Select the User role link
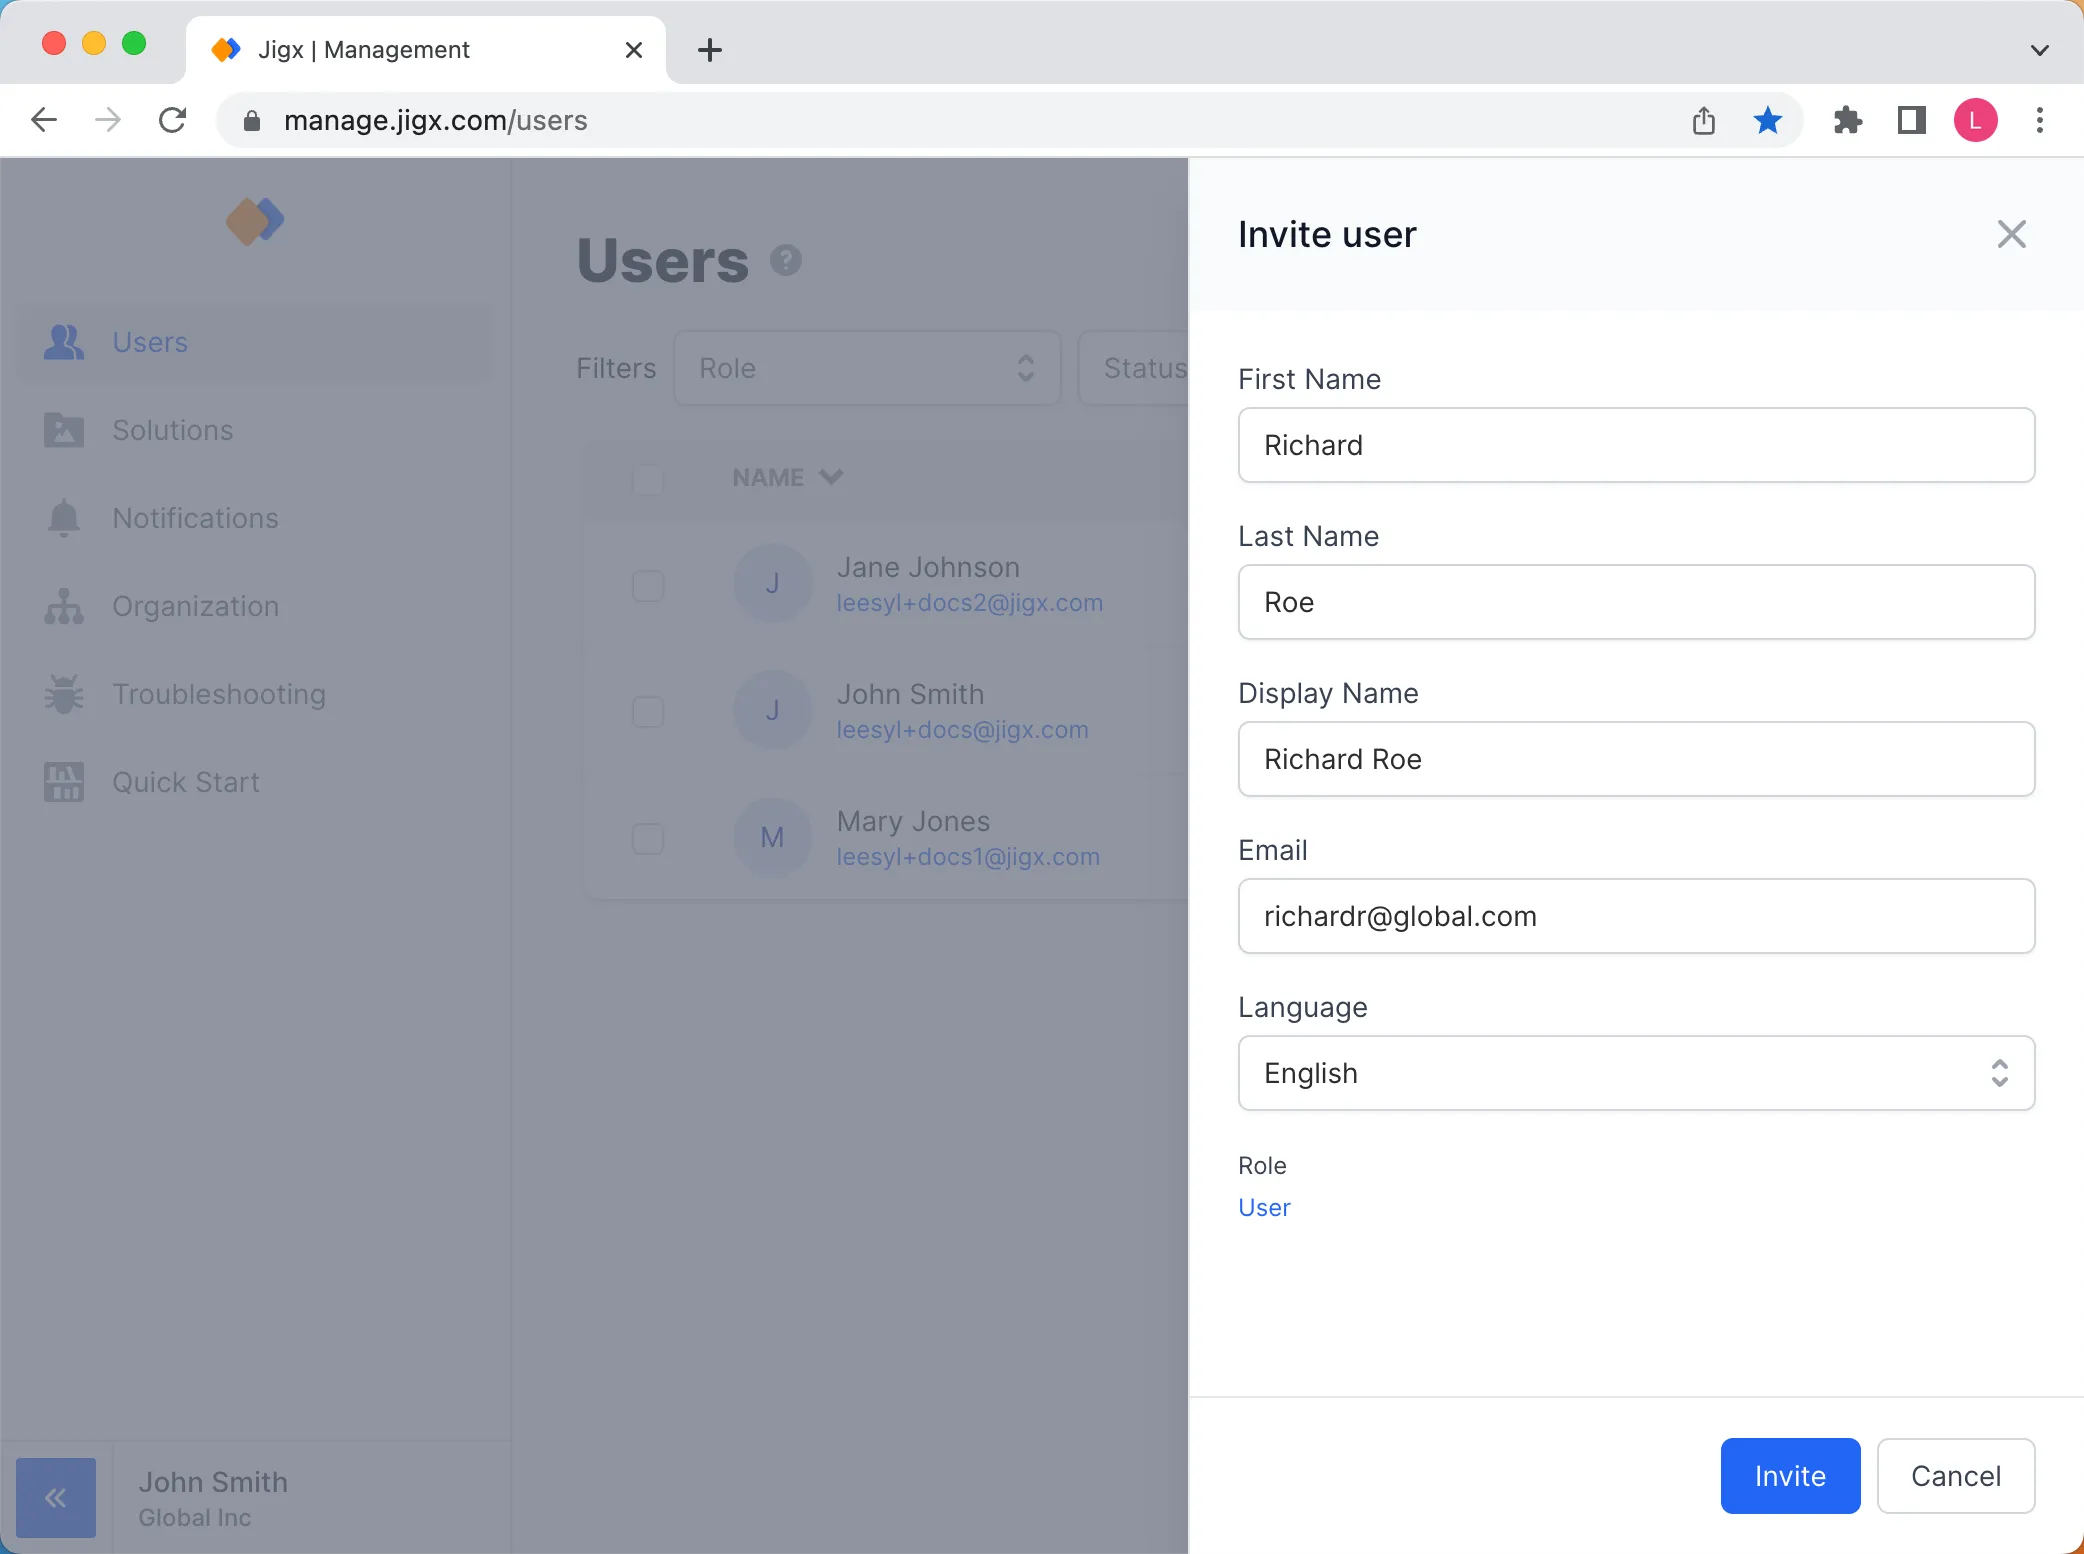 (x=1265, y=1208)
